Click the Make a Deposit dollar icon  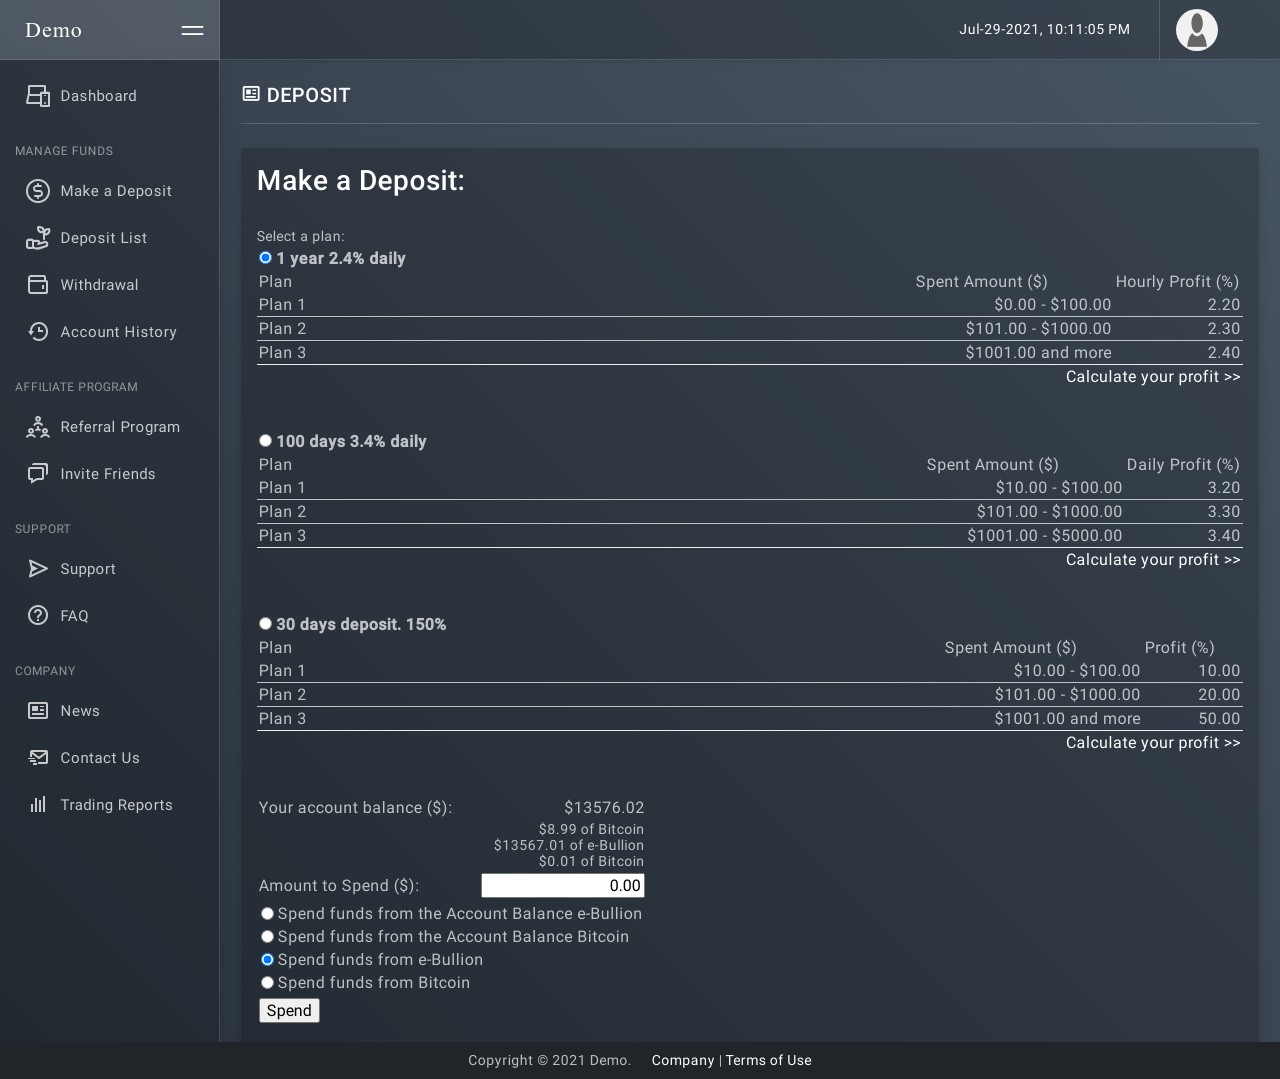(x=38, y=191)
